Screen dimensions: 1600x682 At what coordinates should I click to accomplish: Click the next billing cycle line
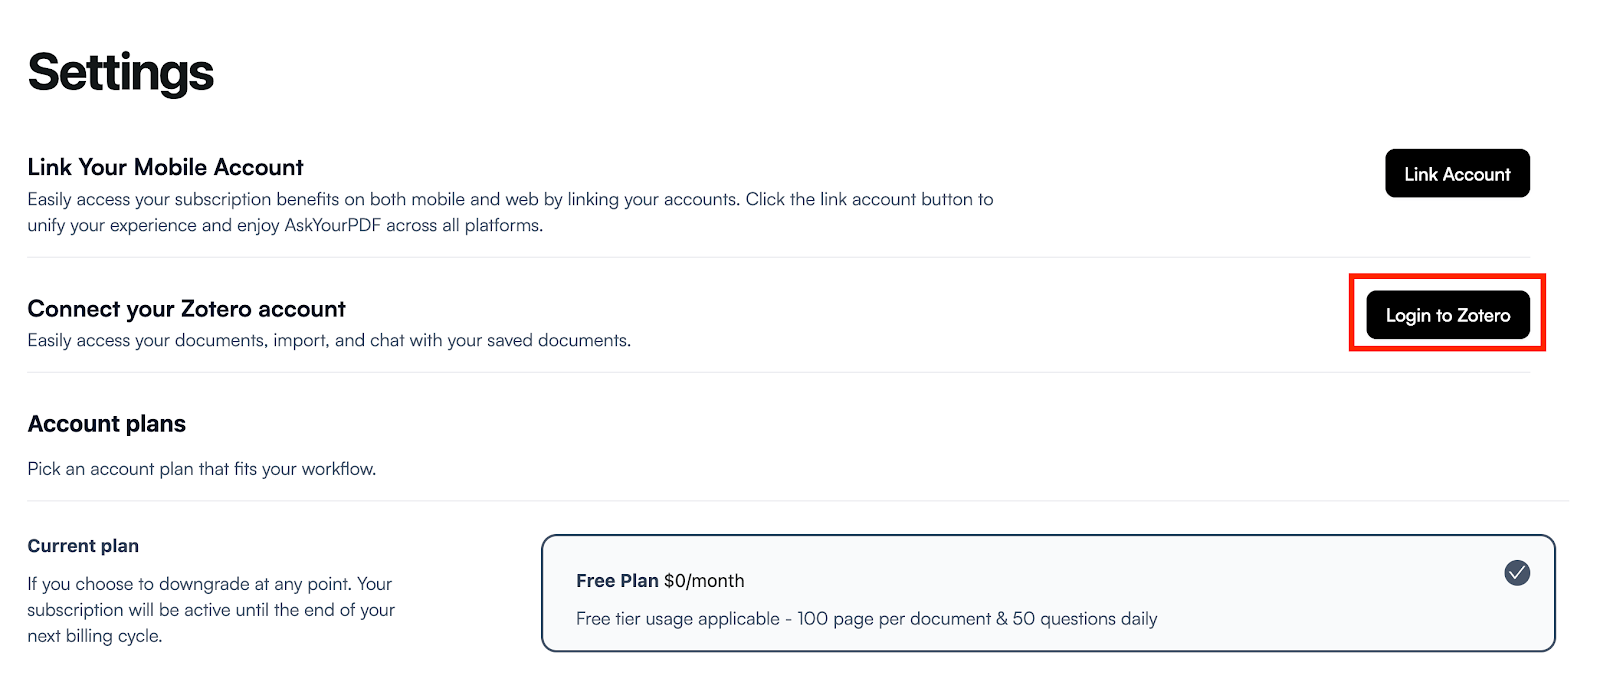tap(95, 636)
